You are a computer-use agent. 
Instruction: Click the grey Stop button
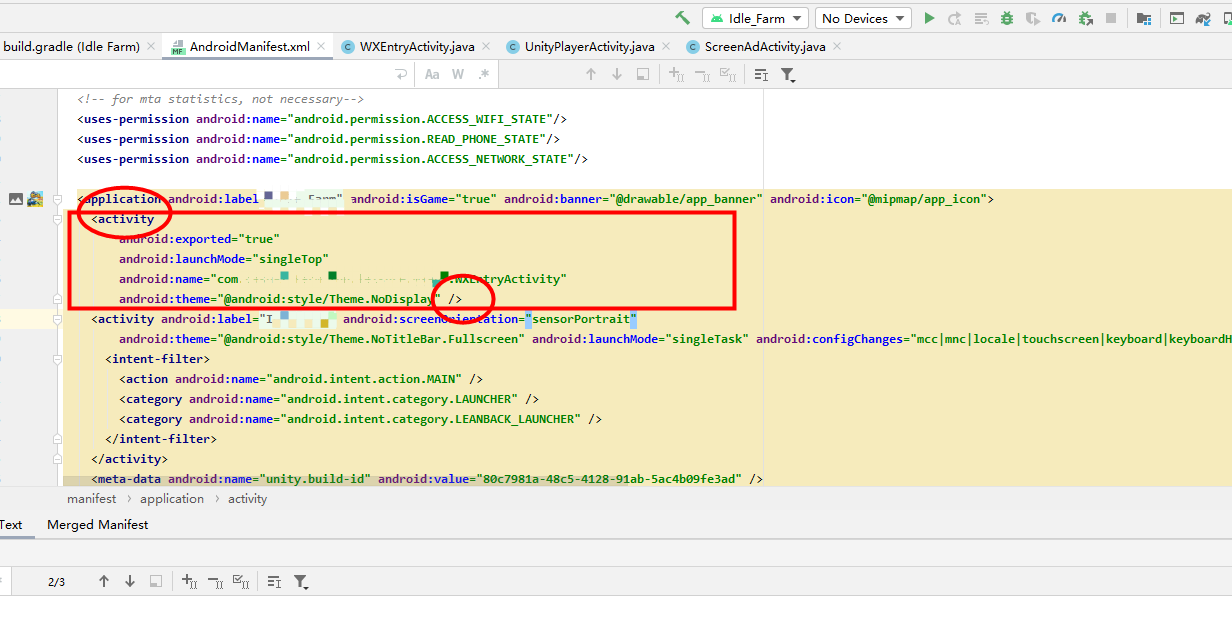[1111, 18]
